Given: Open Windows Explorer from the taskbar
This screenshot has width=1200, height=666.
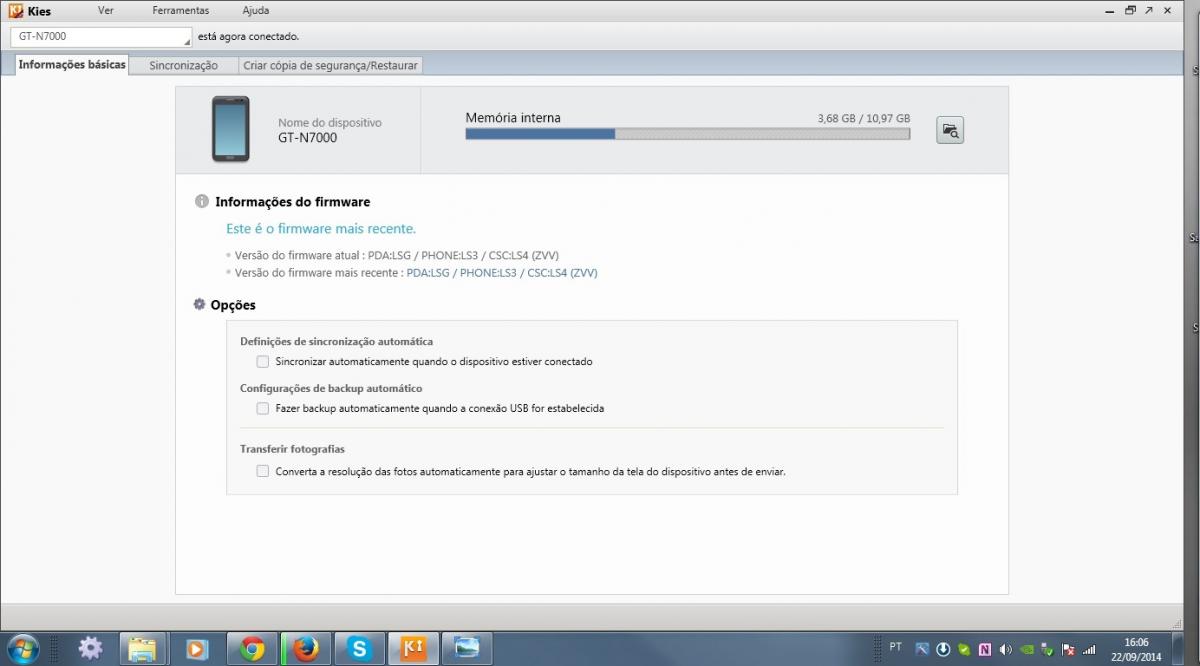Looking at the screenshot, I should [x=143, y=648].
